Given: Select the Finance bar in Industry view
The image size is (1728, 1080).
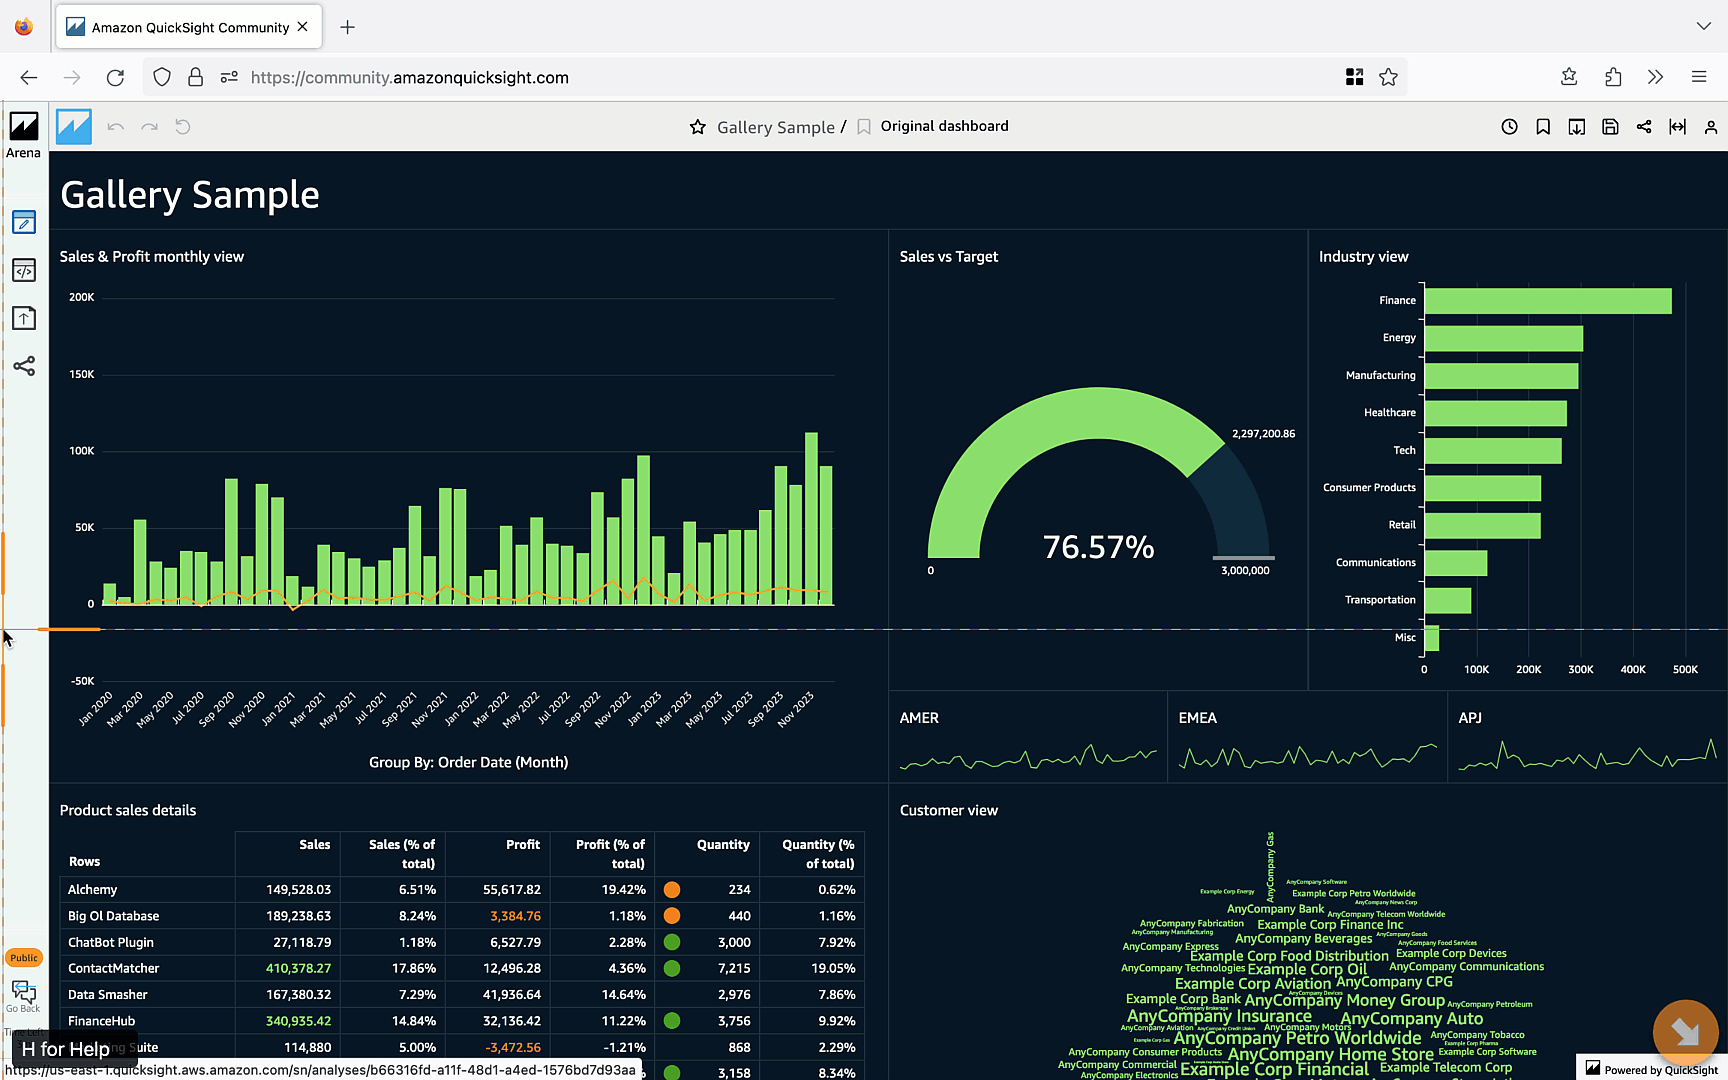Looking at the screenshot, I should 1548,301.
